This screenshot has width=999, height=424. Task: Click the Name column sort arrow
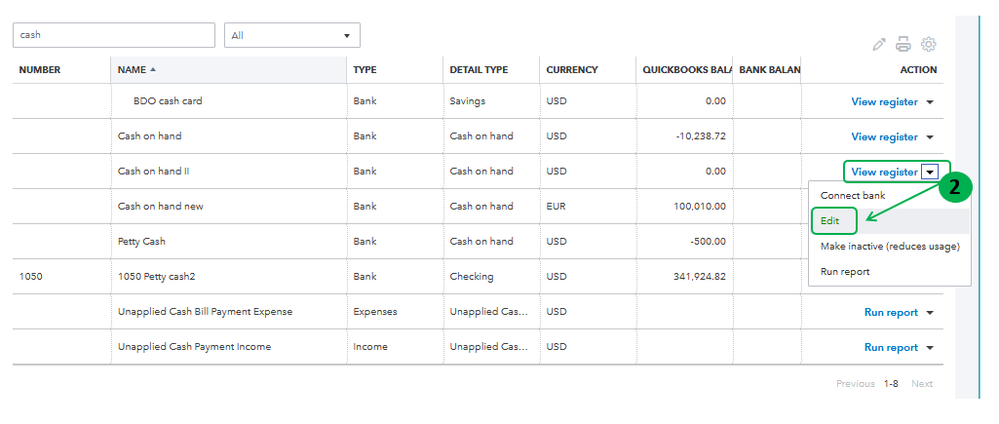[153, 70]
